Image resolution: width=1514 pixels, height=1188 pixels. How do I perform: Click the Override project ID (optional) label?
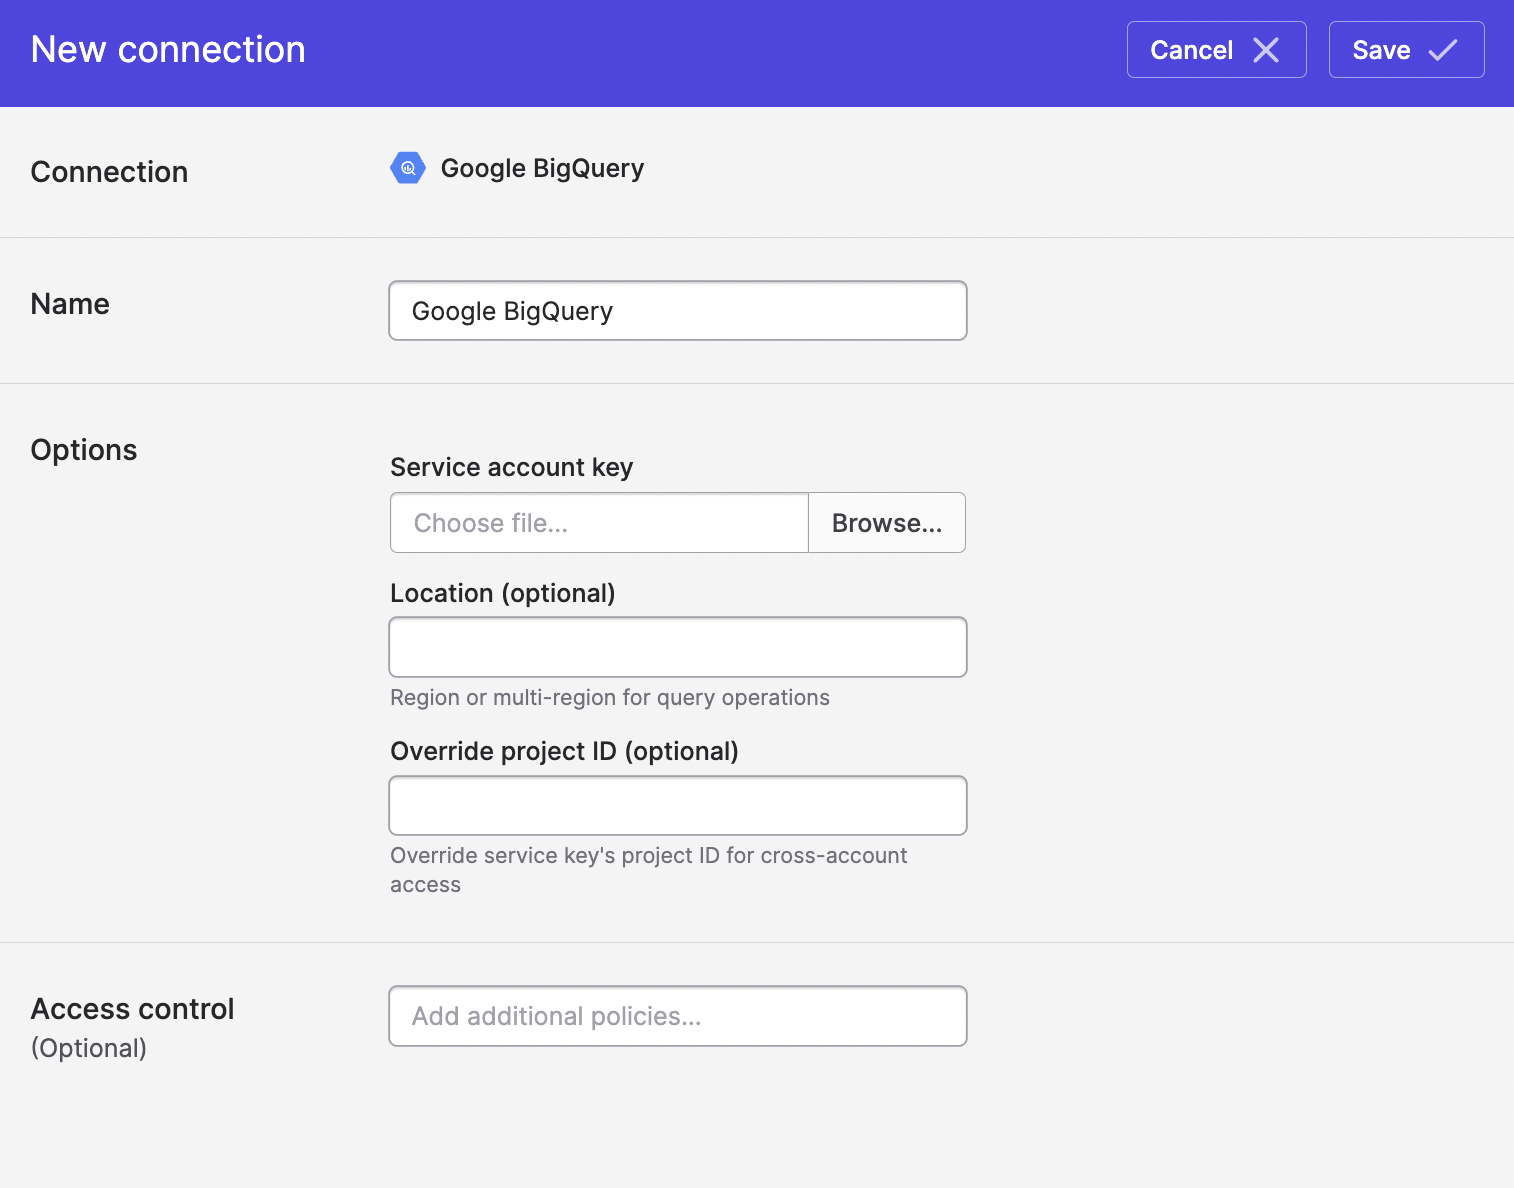coord(564,751)
